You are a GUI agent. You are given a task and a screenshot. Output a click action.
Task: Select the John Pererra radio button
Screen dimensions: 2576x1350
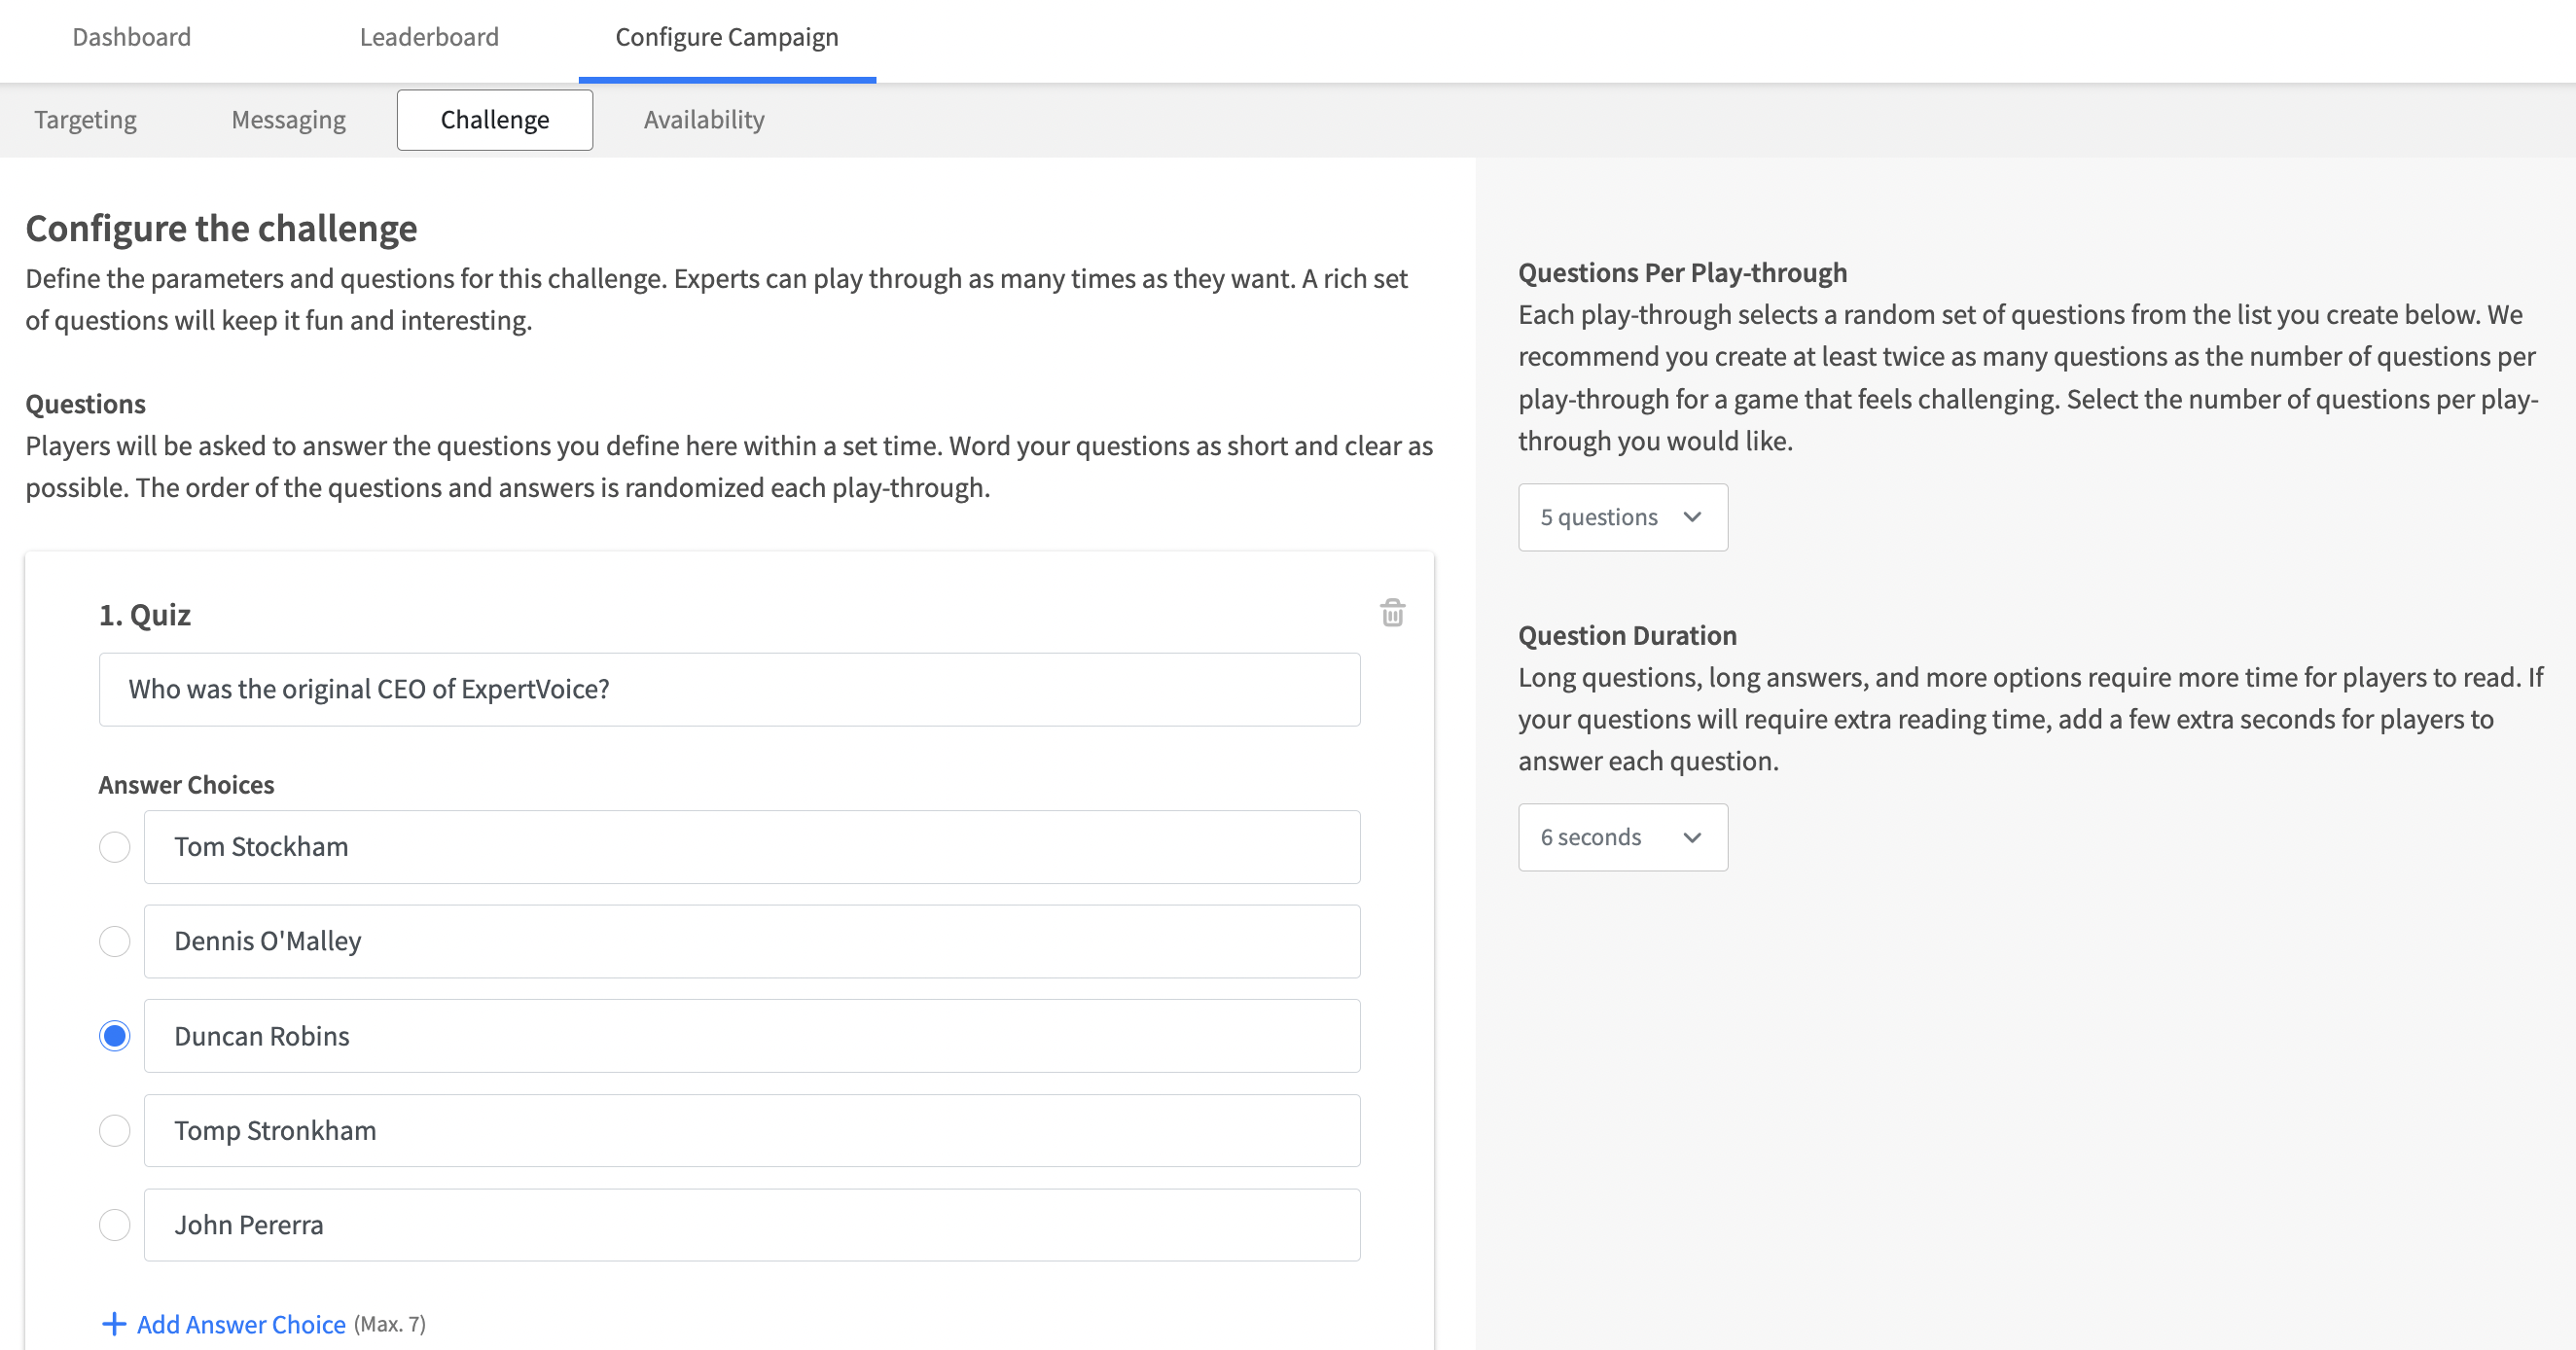pyautogui.click(x=115, y=1225)
